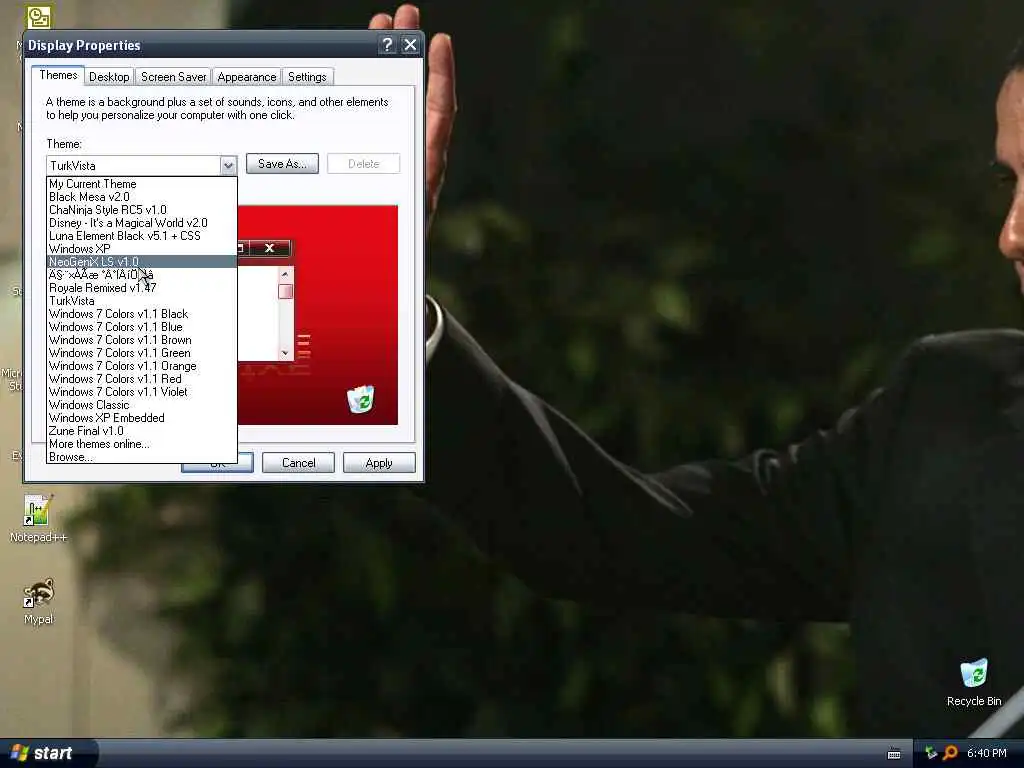
Task: Choose Windows 7 Colors v1.1 Brown
Action: pos(142,340)
